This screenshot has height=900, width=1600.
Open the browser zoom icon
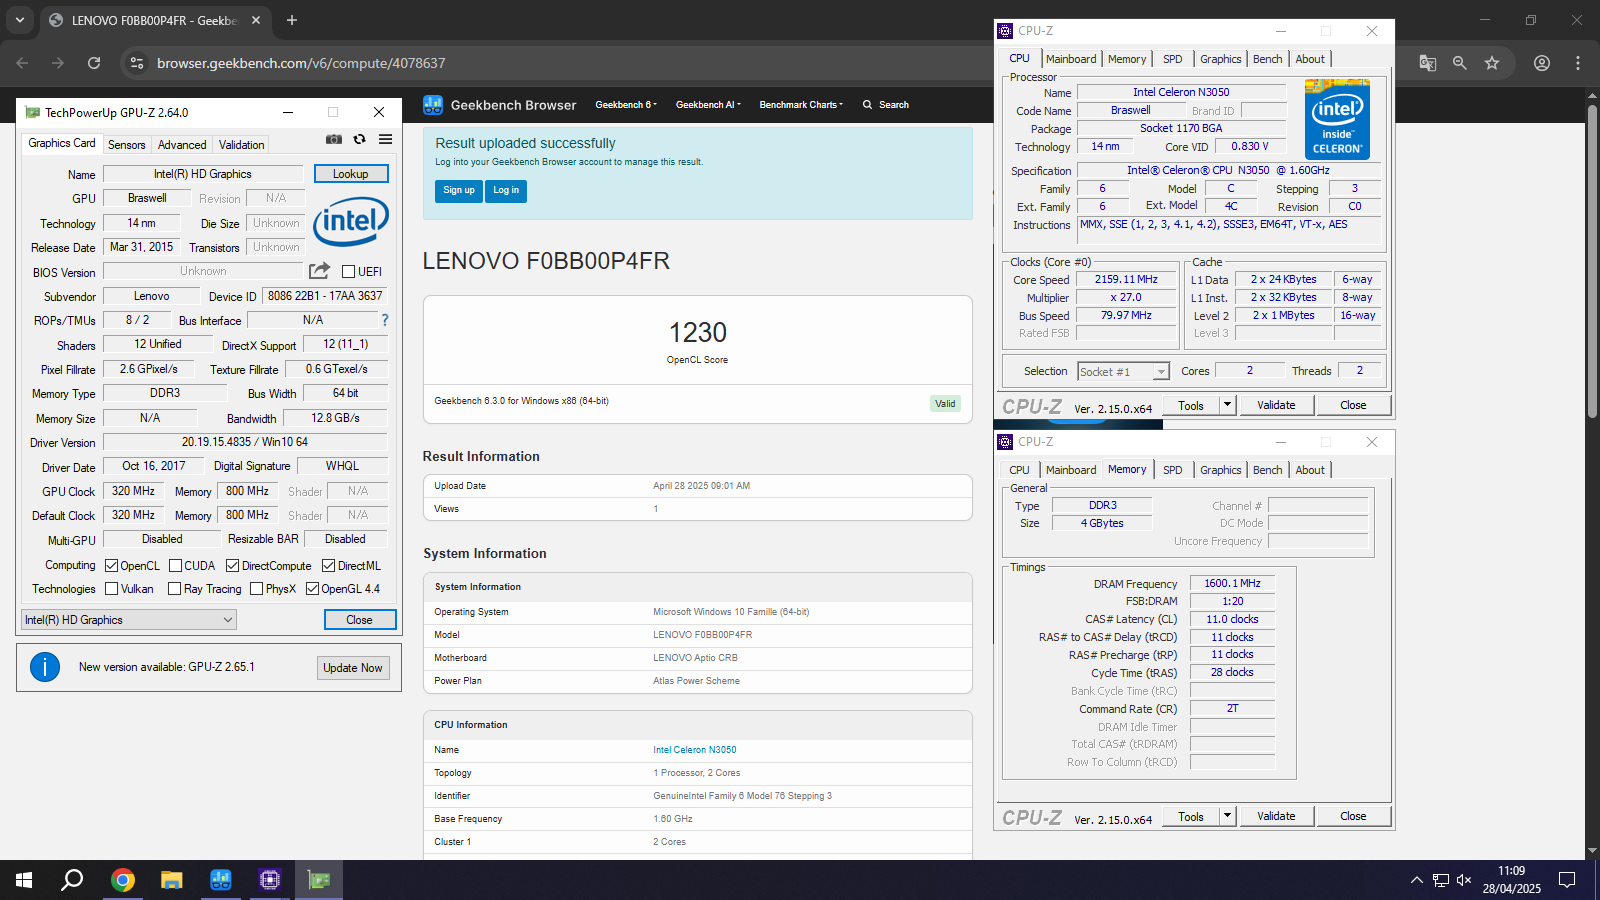point(1460,63)
